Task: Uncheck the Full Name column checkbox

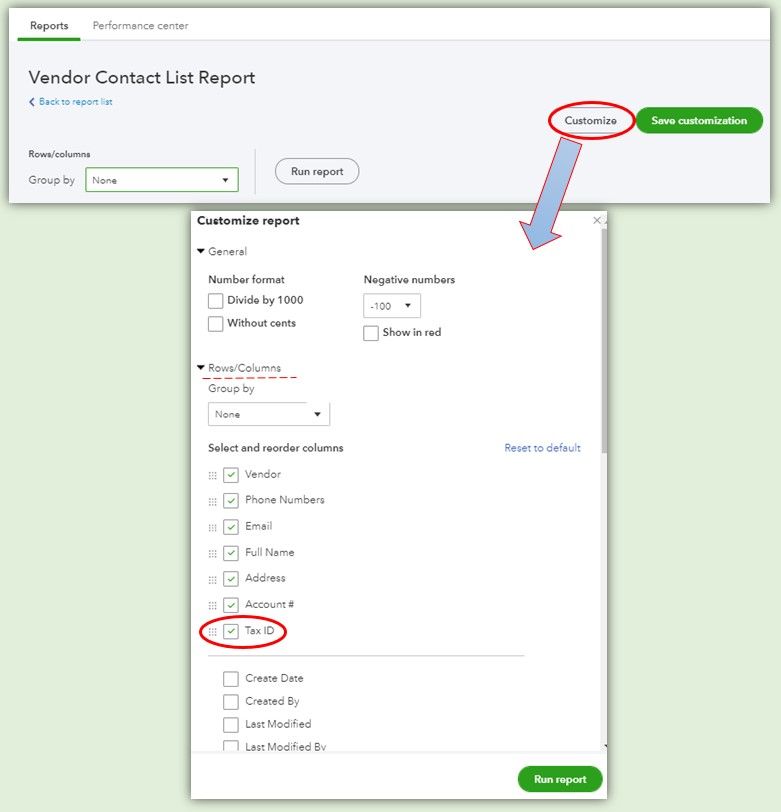Action: (x=231, y=553)
